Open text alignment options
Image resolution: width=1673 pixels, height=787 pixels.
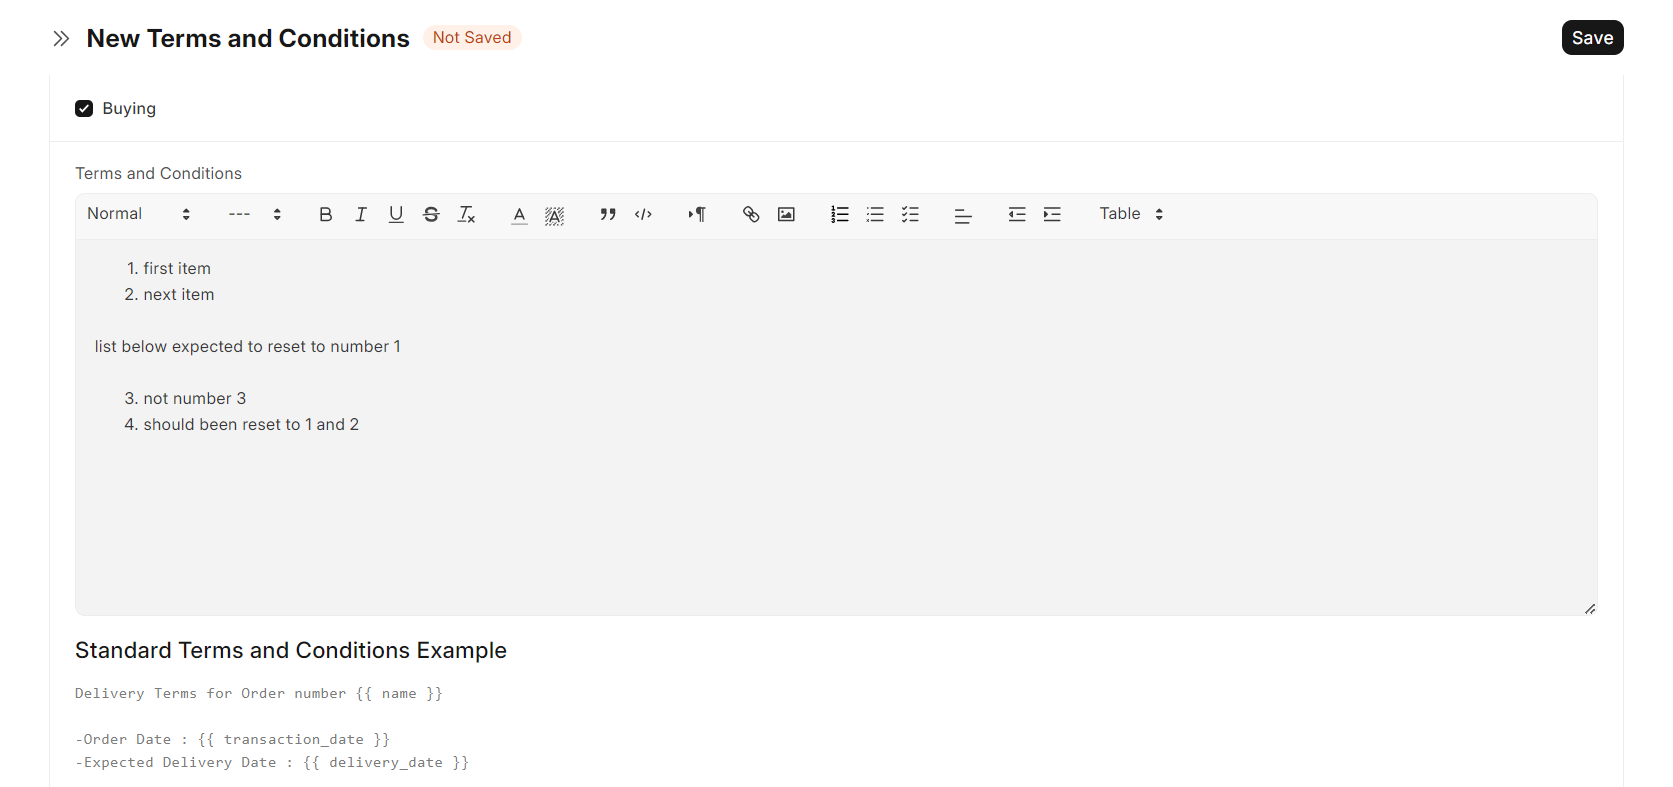963,215
